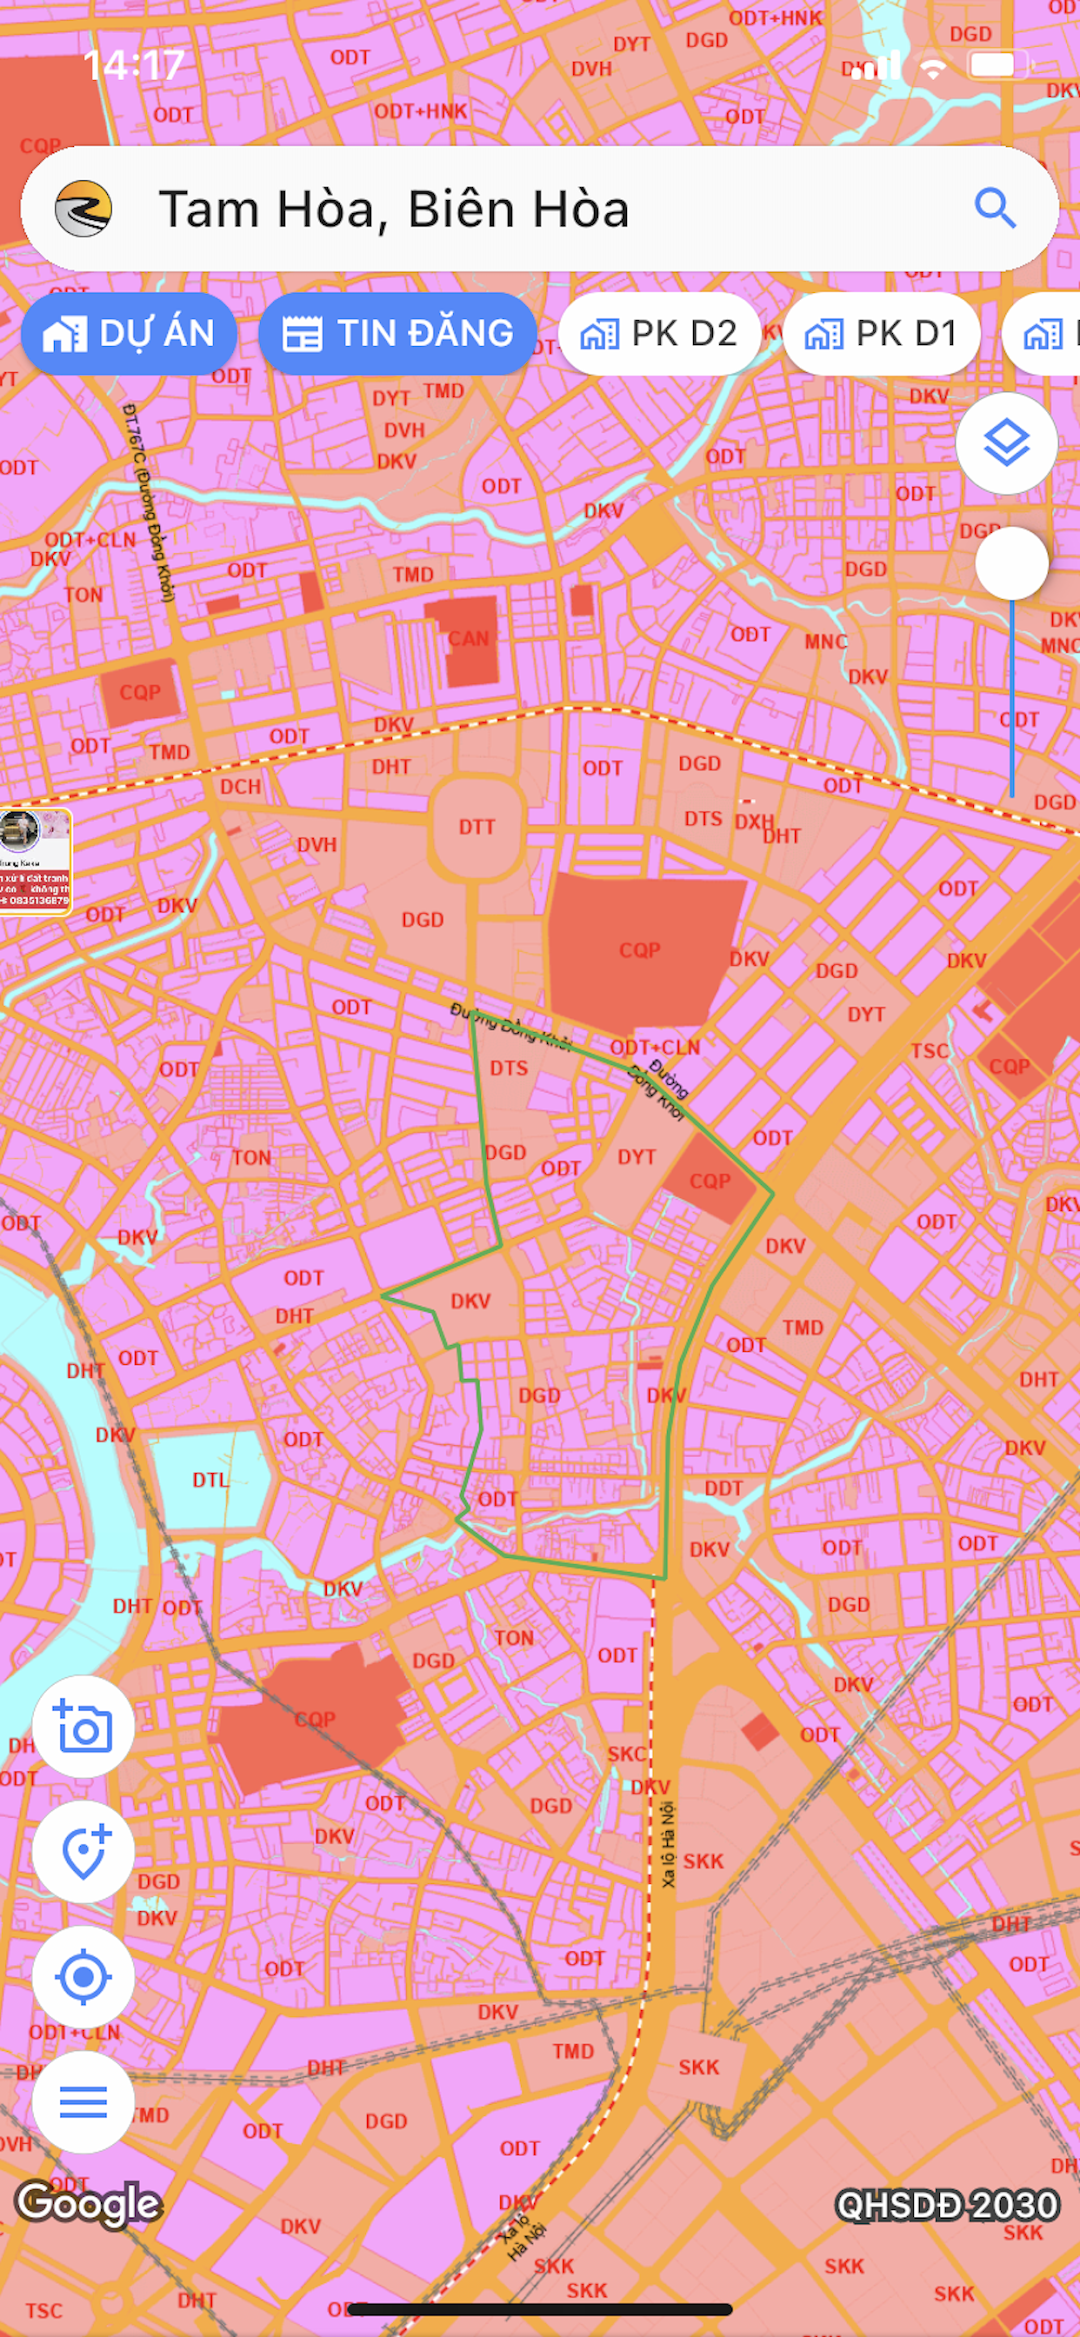Image resolution: width=1080 pixels, height=2337 pixels.
Task: Tap the DTL lake parcel
Action: tap(210, 1479)
